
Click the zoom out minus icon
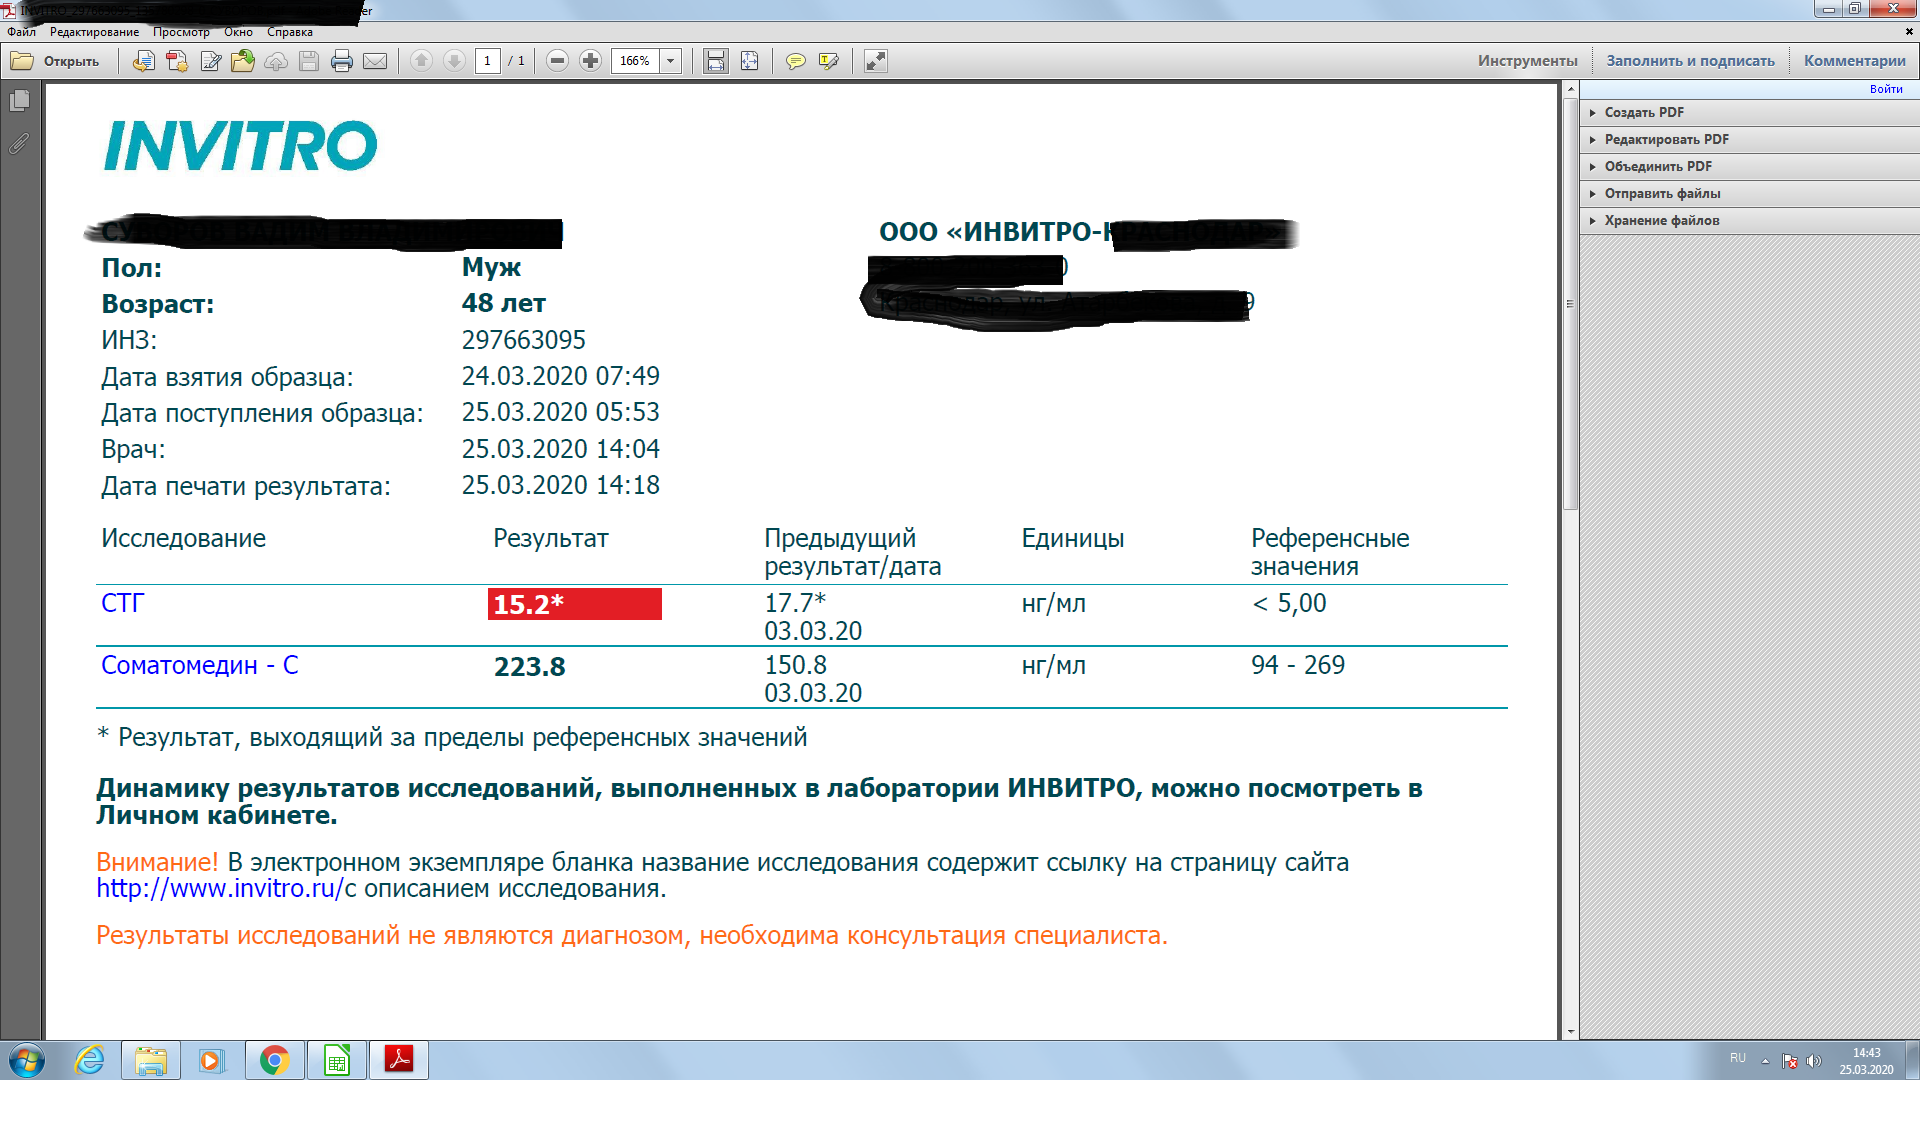coord(558,61)
